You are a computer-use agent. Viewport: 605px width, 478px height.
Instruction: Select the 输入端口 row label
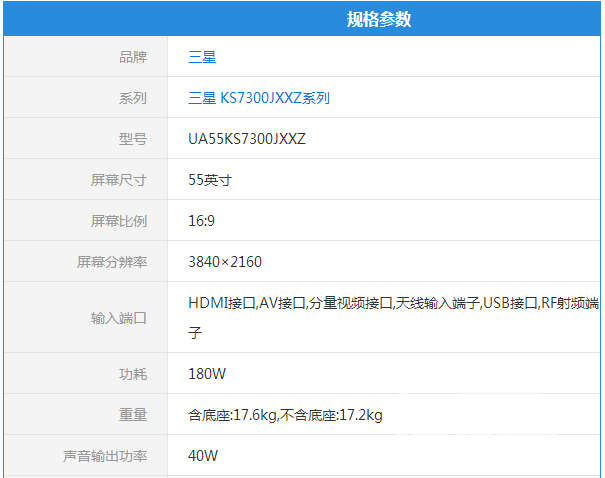click(119, 318)
